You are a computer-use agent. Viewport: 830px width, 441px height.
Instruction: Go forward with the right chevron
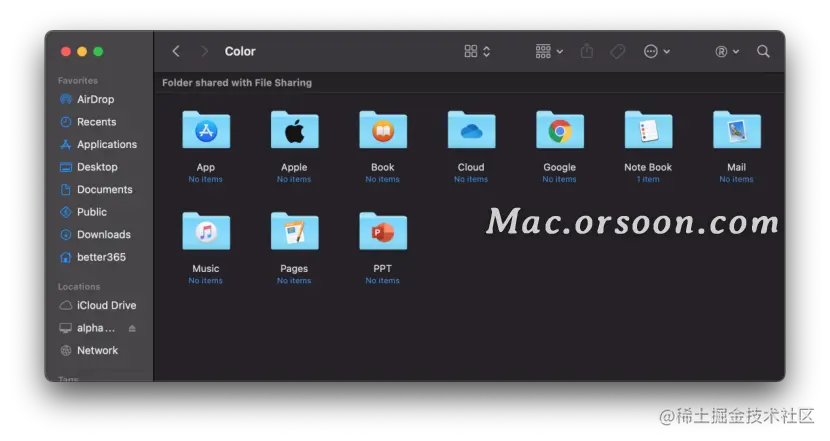click(204, 51)
